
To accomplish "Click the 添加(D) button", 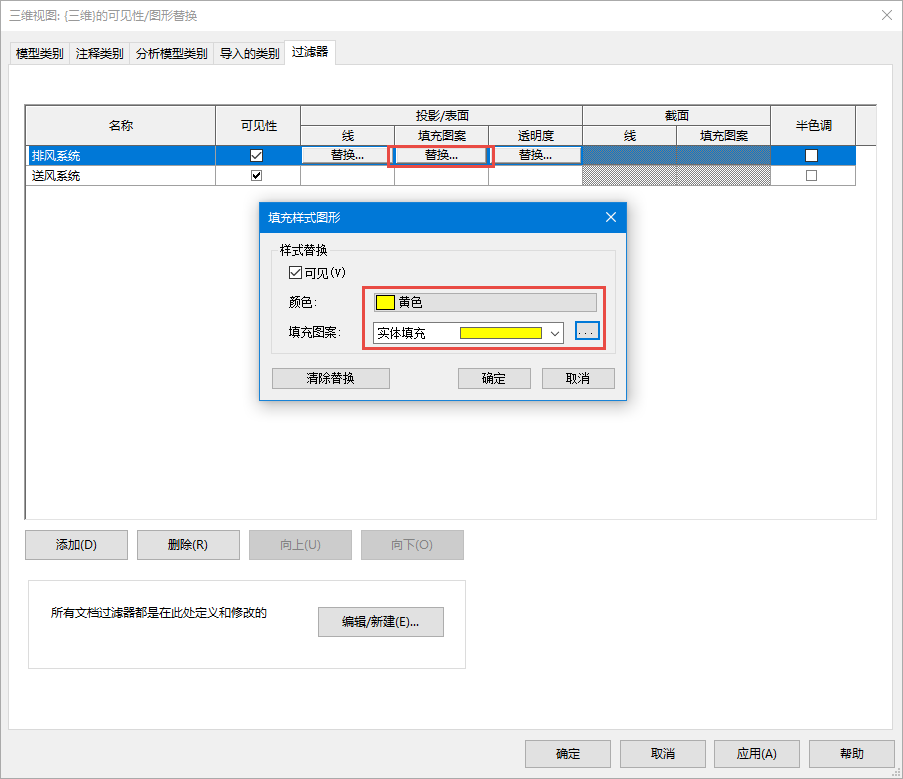I will tap(76, 545).
